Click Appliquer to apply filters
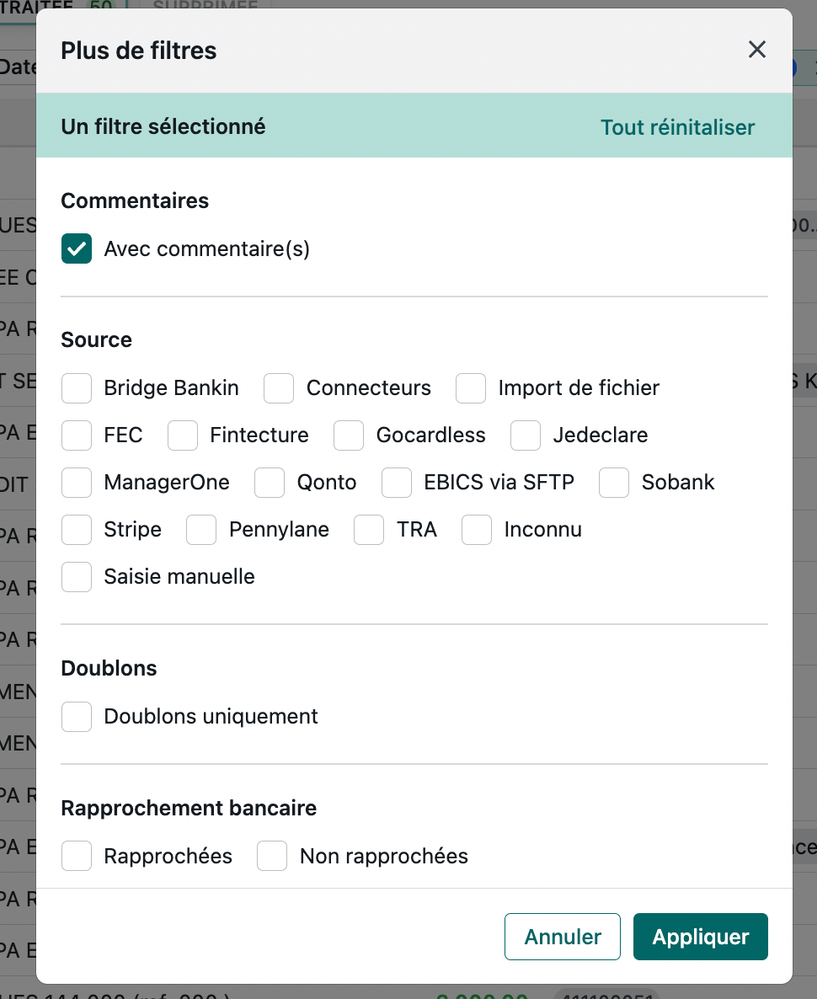 pos(700,937)
